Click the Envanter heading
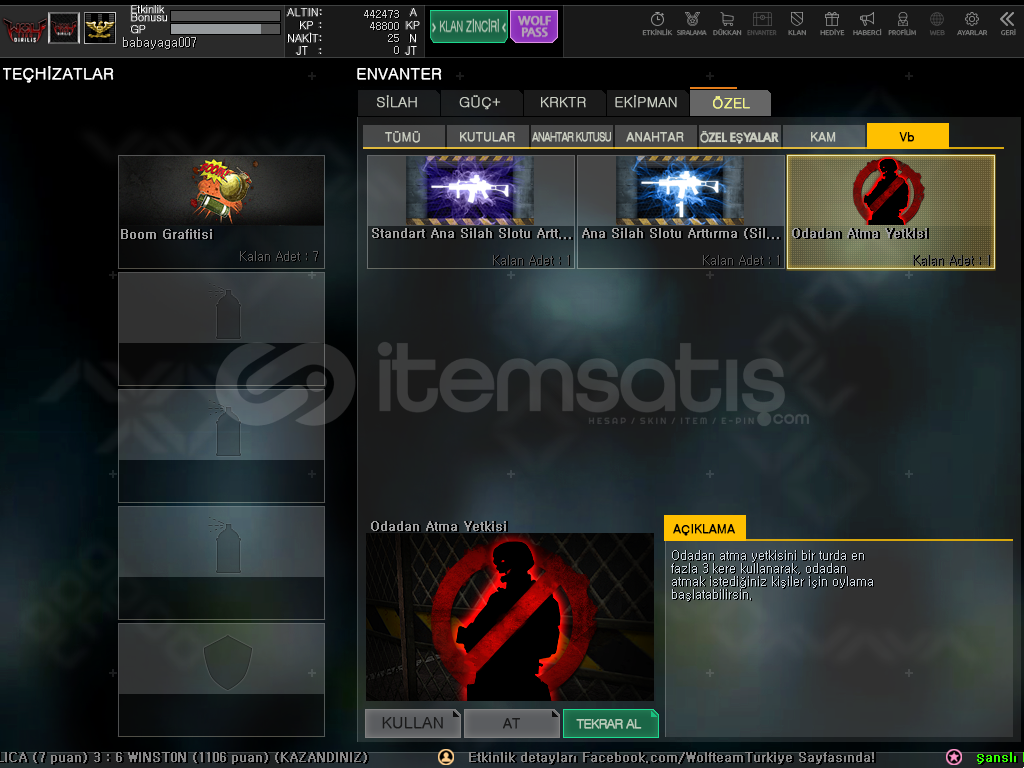The height and width of the screenshot is (768, 1024). (x=399, y=74)
